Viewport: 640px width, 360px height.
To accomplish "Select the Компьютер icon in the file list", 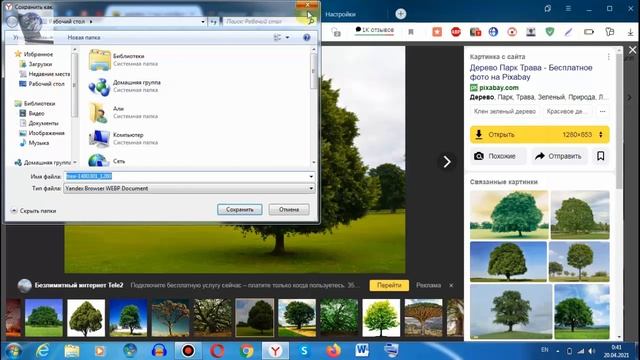I will tap(99, 138).
